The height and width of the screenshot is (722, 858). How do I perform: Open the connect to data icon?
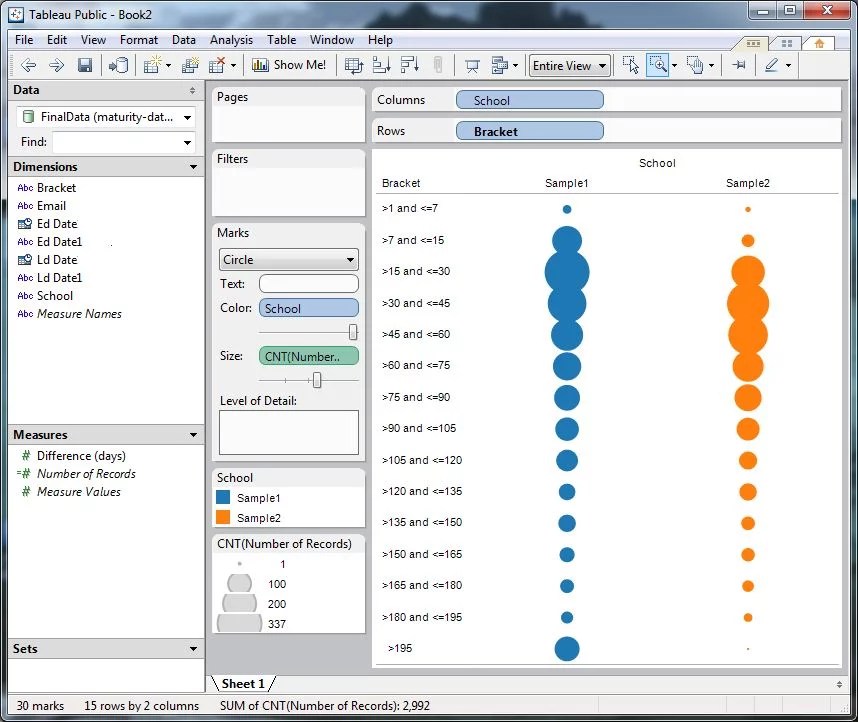(x=119, y=66)
